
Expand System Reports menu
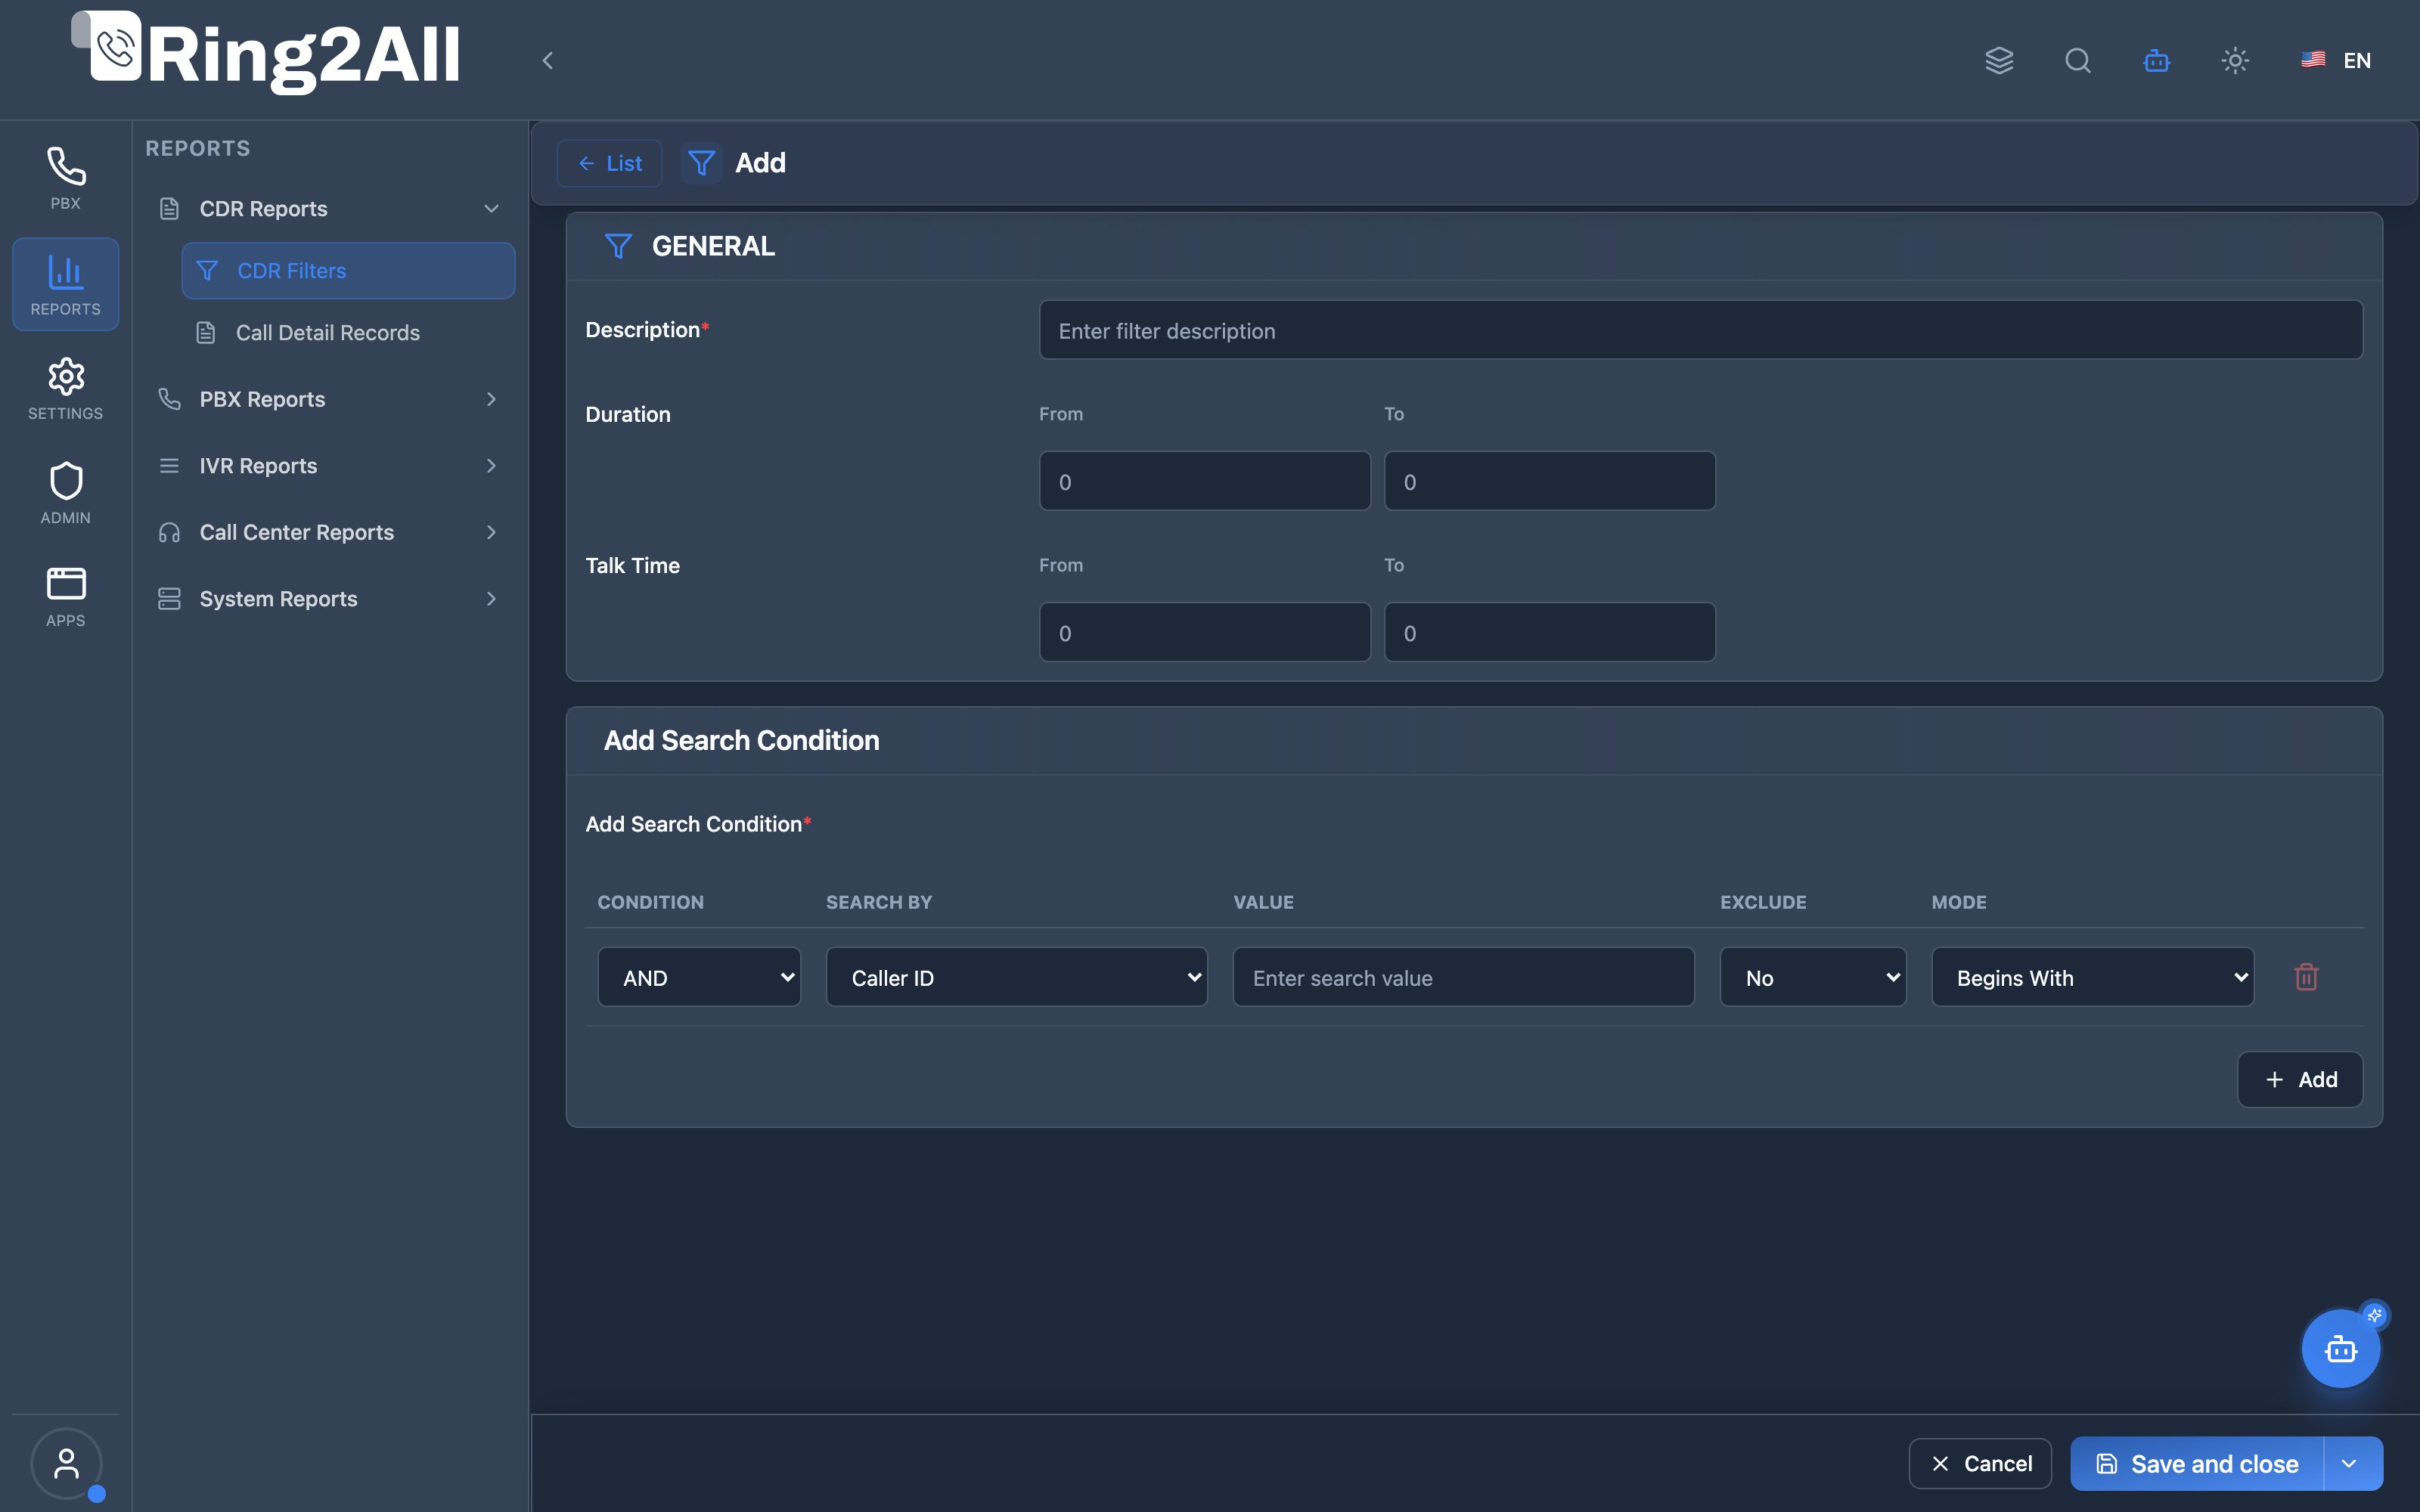(x=328, y=599)
